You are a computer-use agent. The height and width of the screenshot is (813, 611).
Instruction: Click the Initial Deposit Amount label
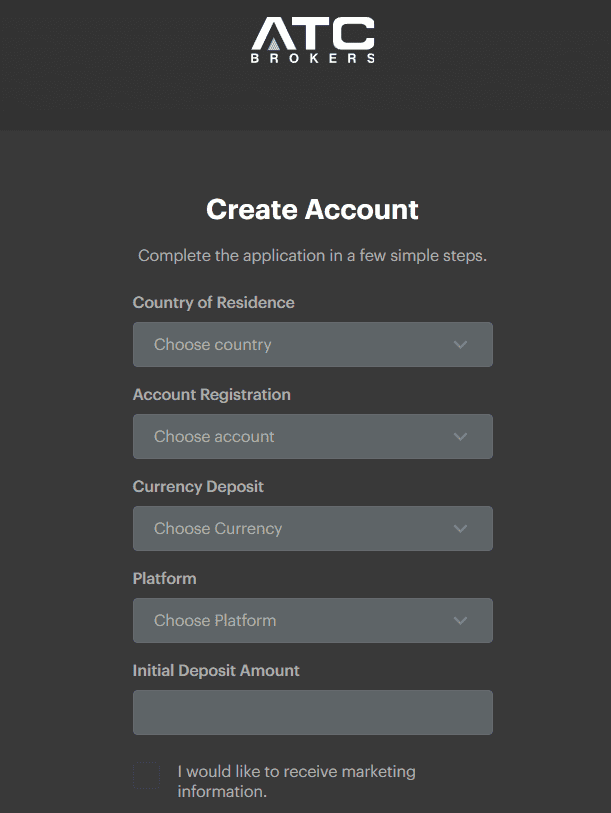point(216,670)
